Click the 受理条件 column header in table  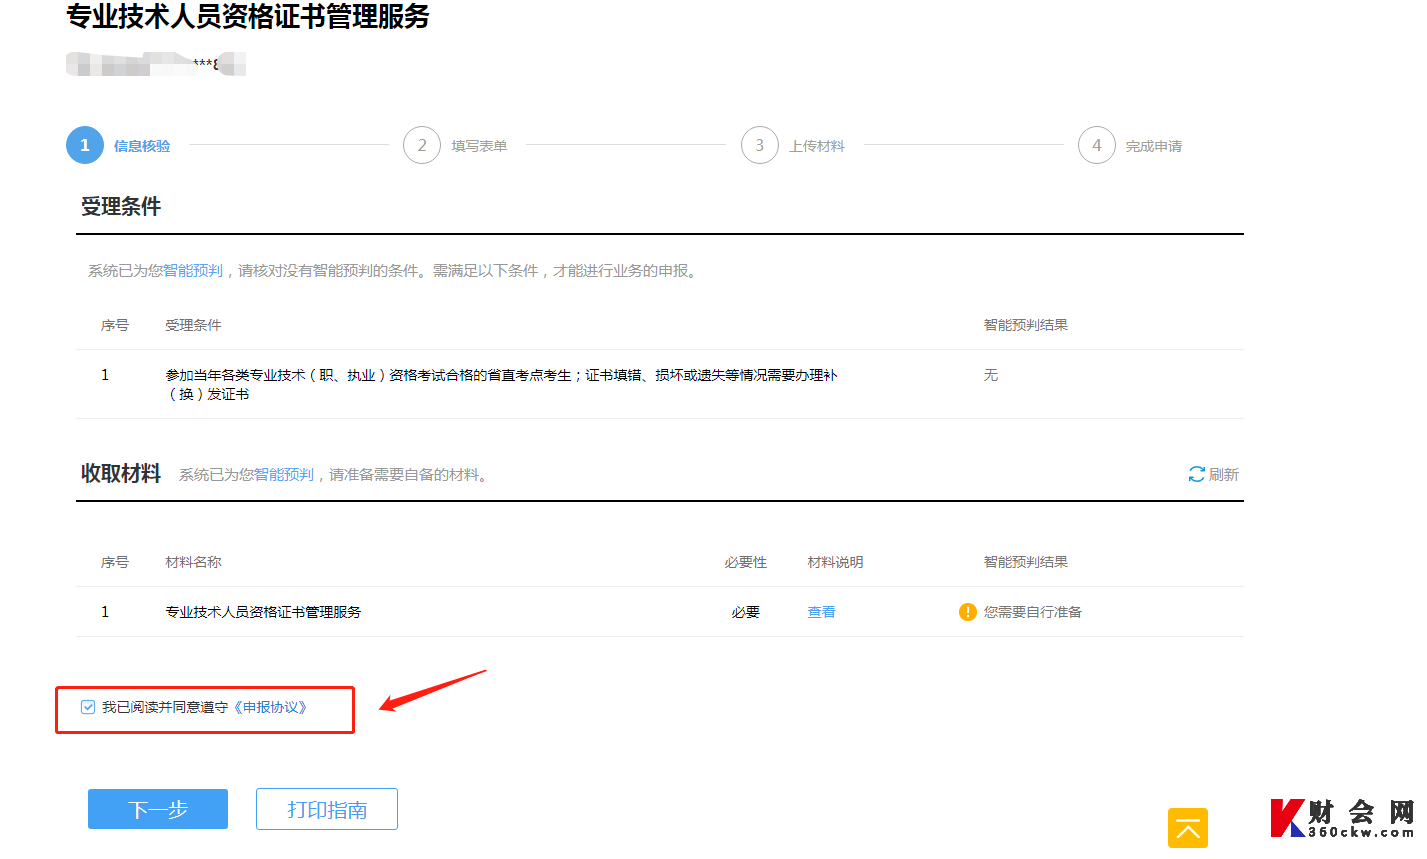pos(193,325)
